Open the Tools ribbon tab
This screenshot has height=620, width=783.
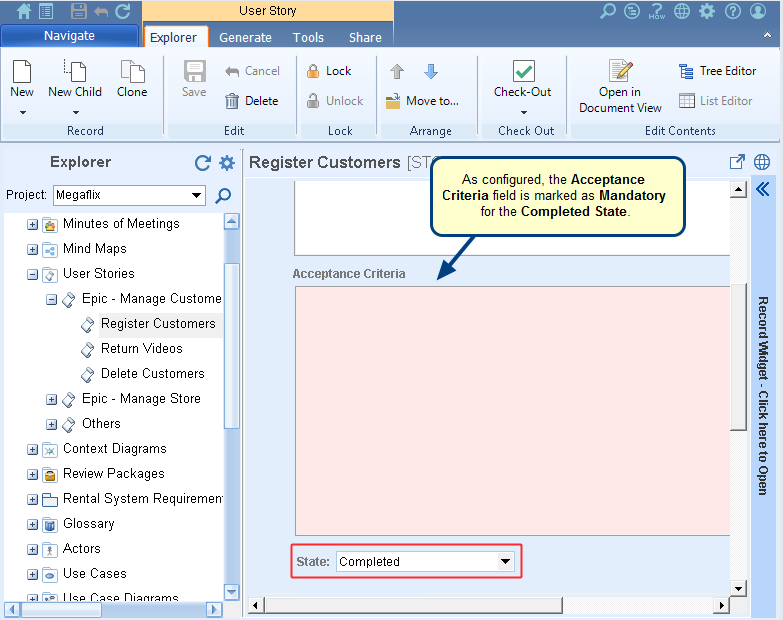308,37
